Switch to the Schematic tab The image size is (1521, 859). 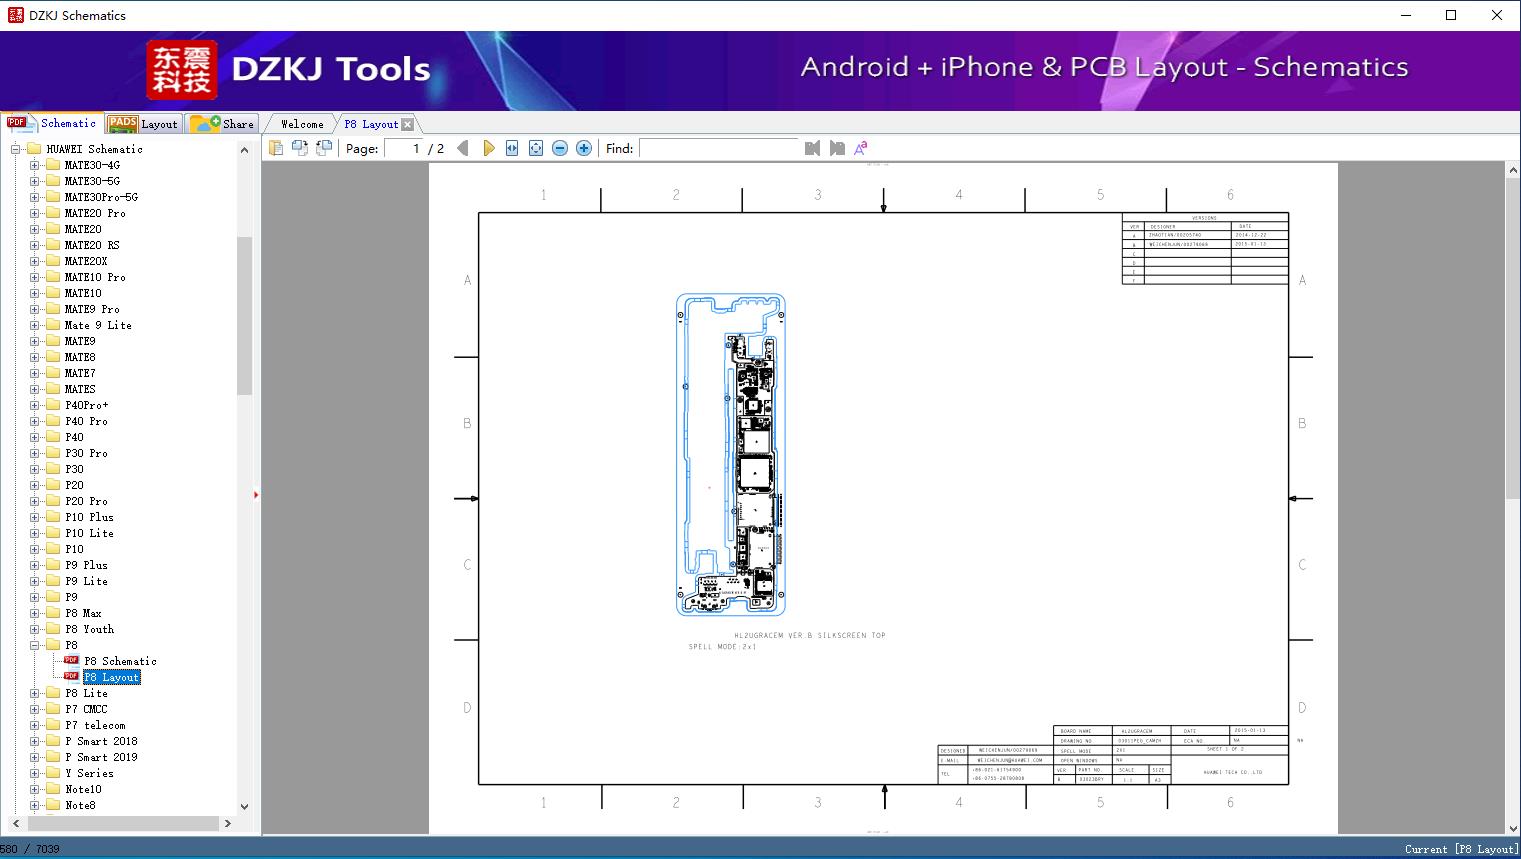tap(52, 123)
